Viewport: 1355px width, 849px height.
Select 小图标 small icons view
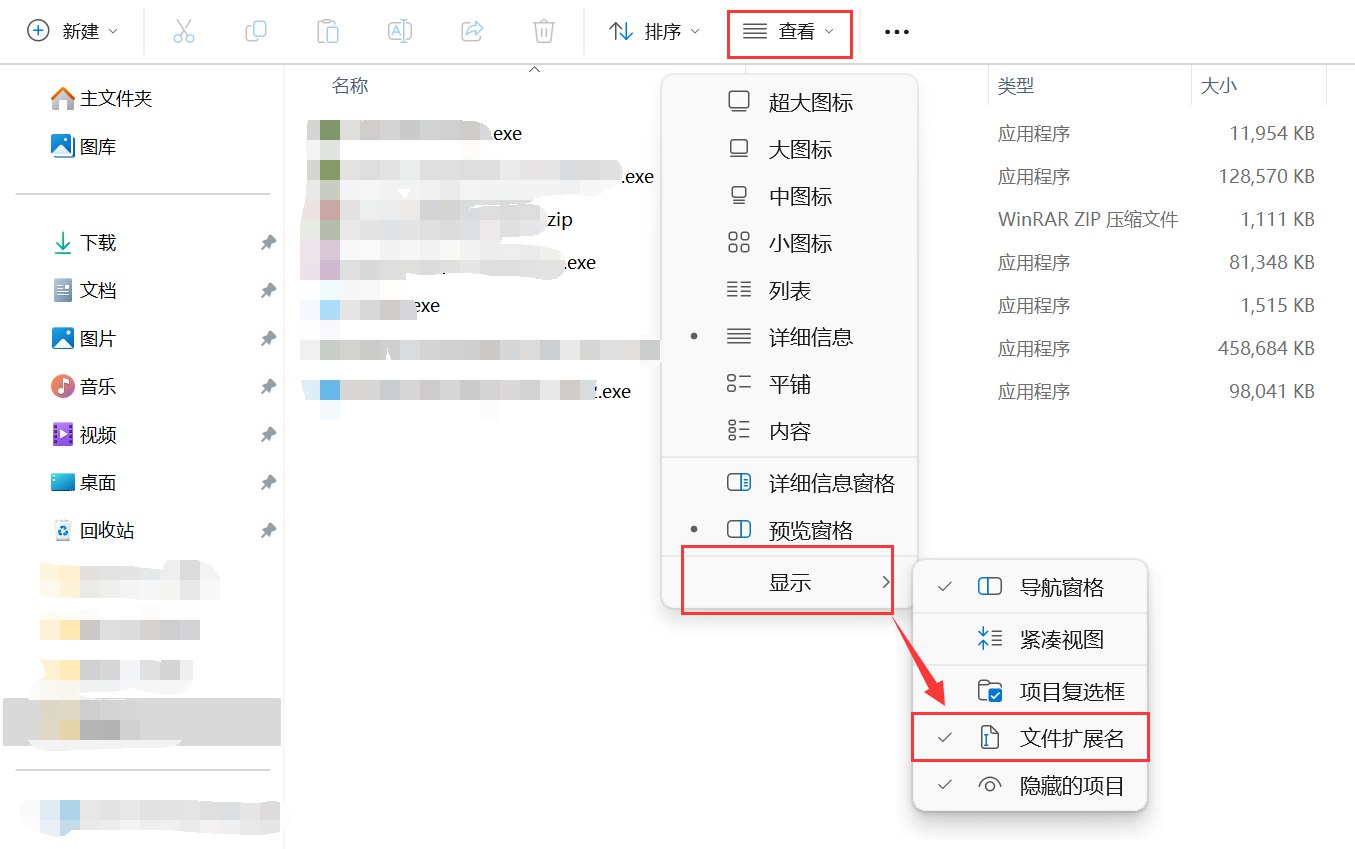(x=789, y=243)
